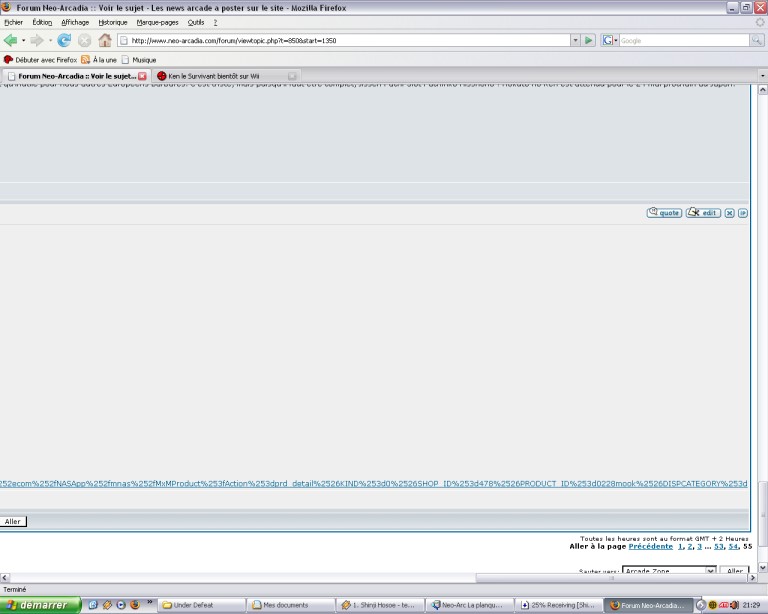Open the Marque-pages menu

156,22
